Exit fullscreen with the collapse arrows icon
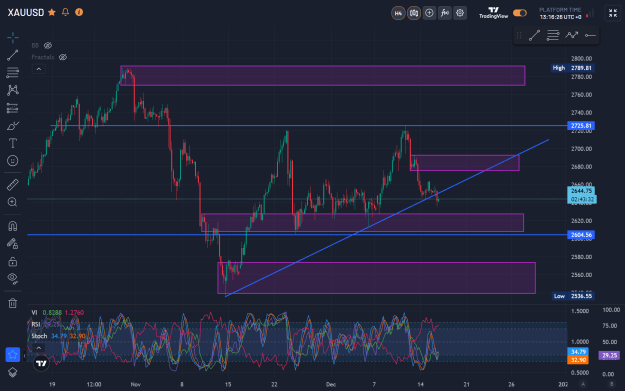The image size is (625, 391). (613, 13)
